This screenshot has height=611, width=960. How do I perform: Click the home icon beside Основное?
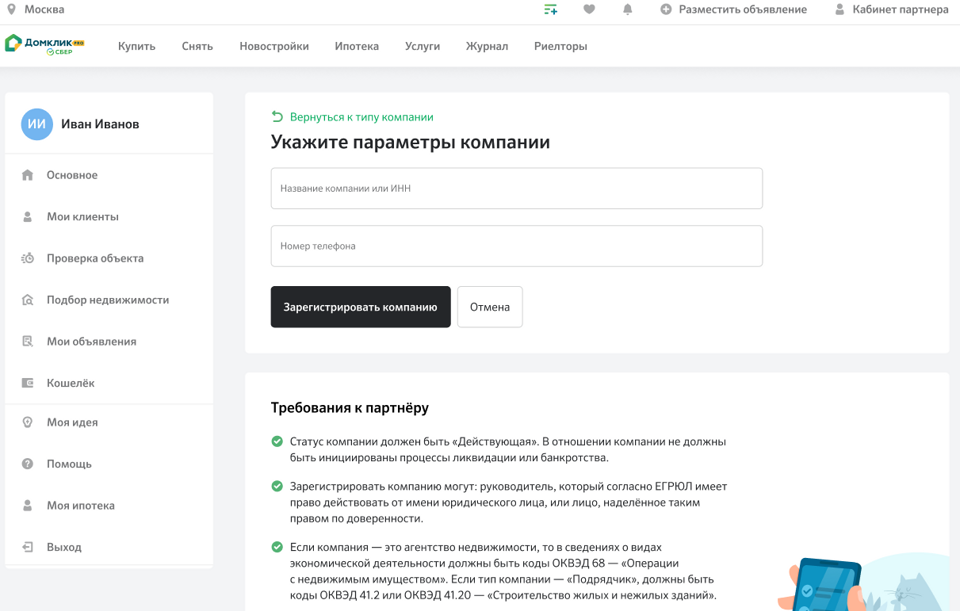click(28, 175)
